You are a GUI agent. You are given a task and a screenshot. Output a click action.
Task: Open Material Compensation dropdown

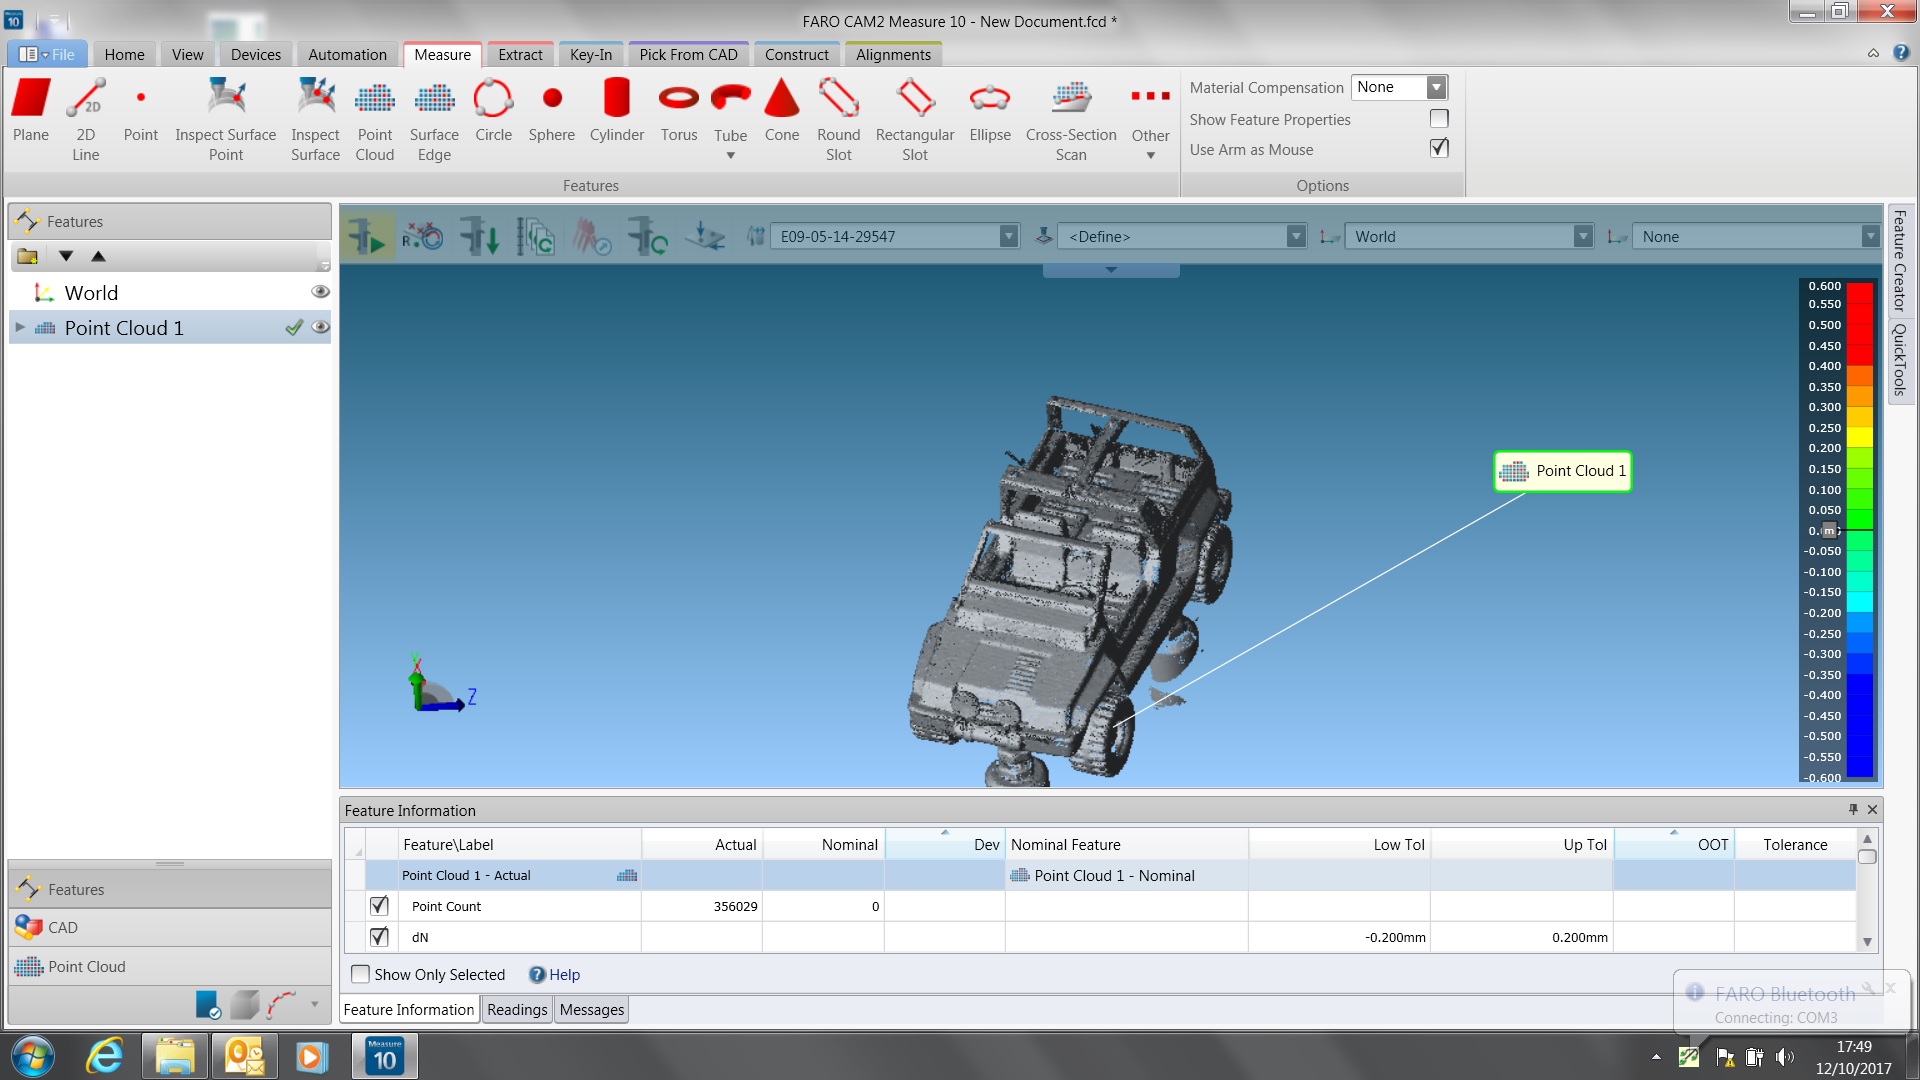pos(1436,87)
